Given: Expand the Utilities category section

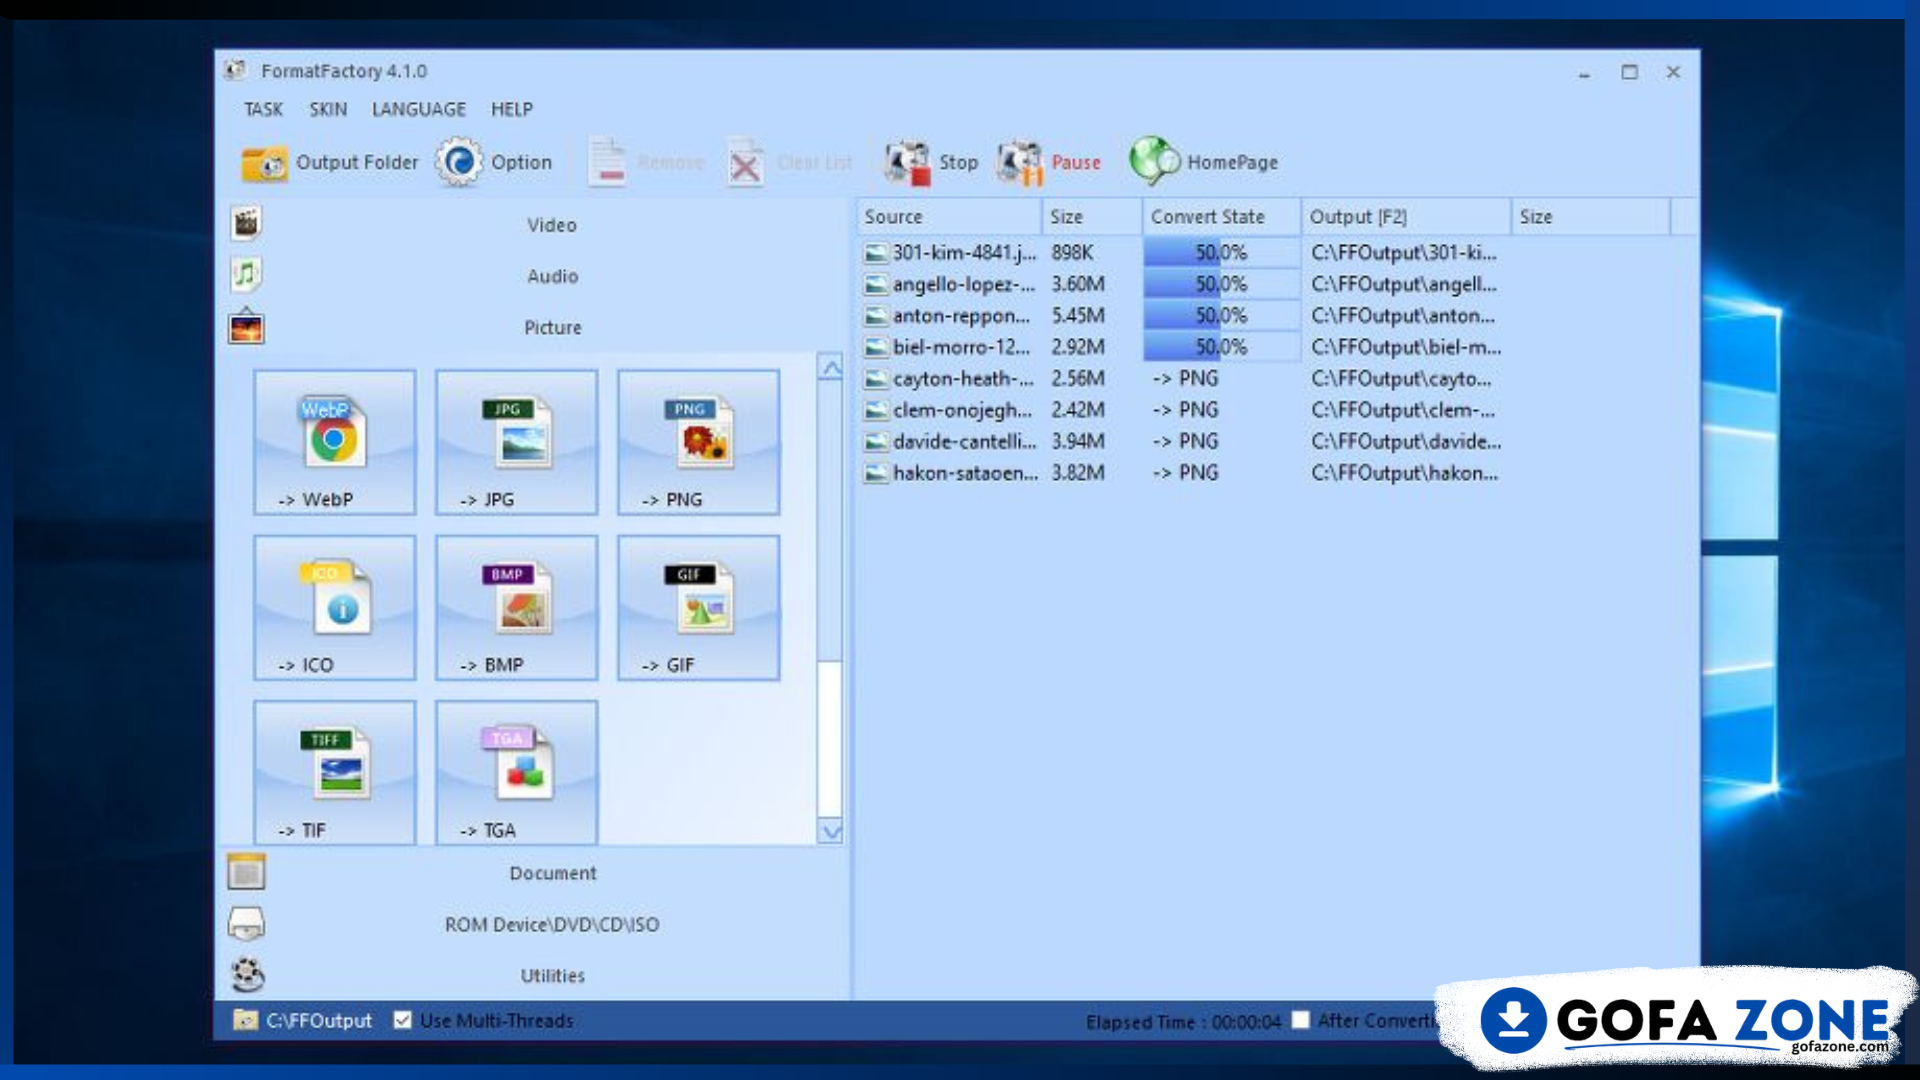Looking at the screenshot, I should pyautogui.click(x=553, y=976).
